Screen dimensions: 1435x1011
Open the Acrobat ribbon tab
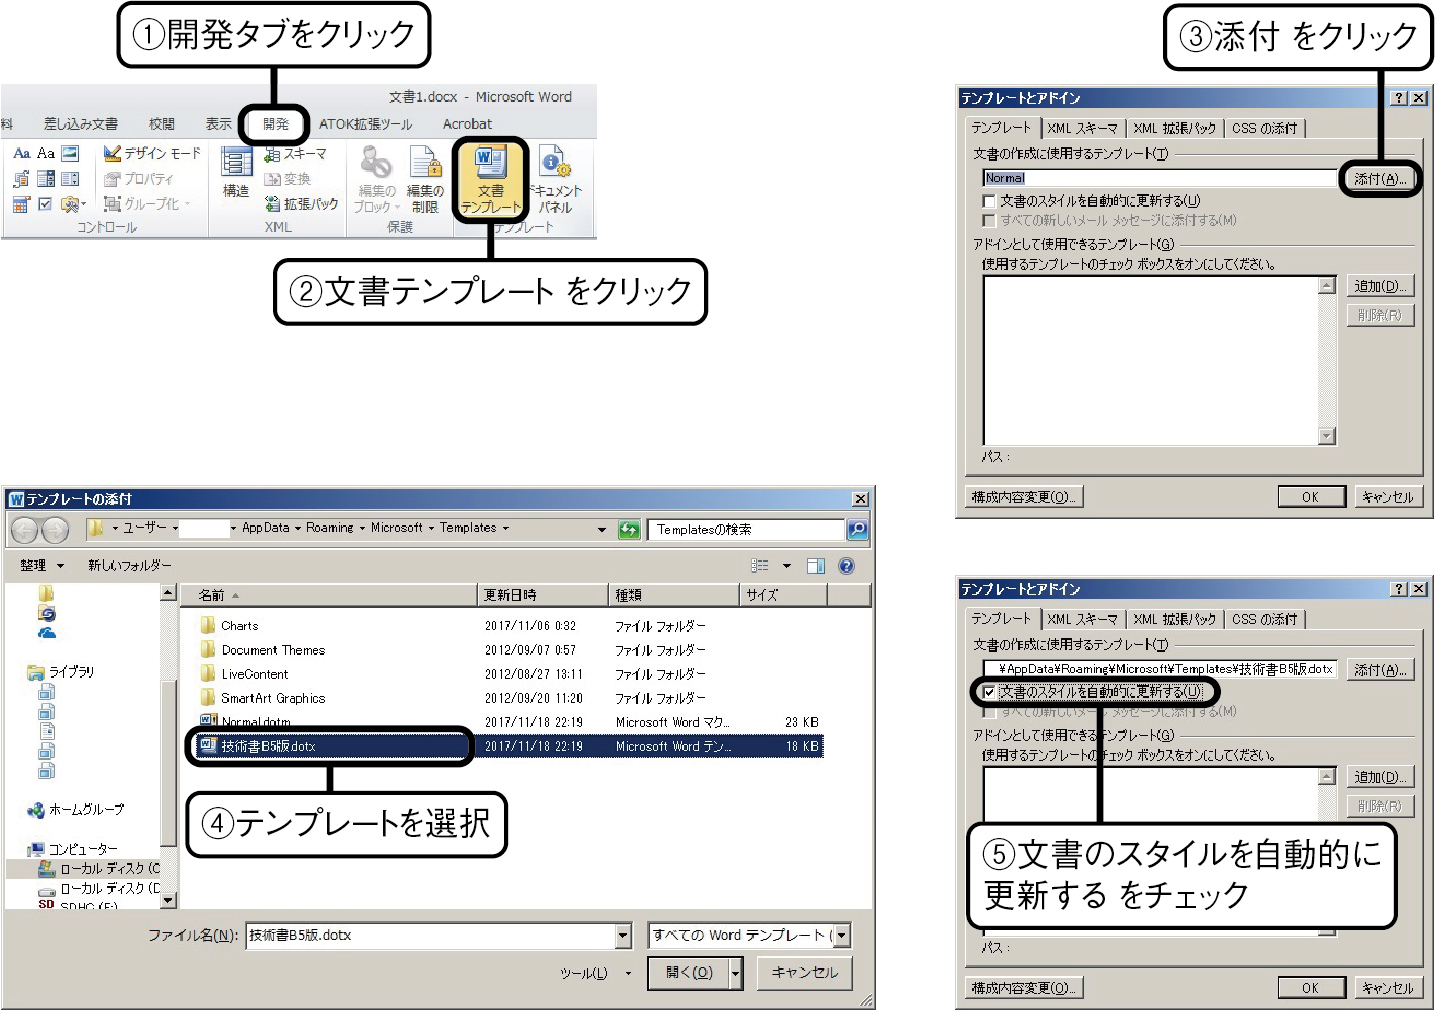click(x=467, y=124)
